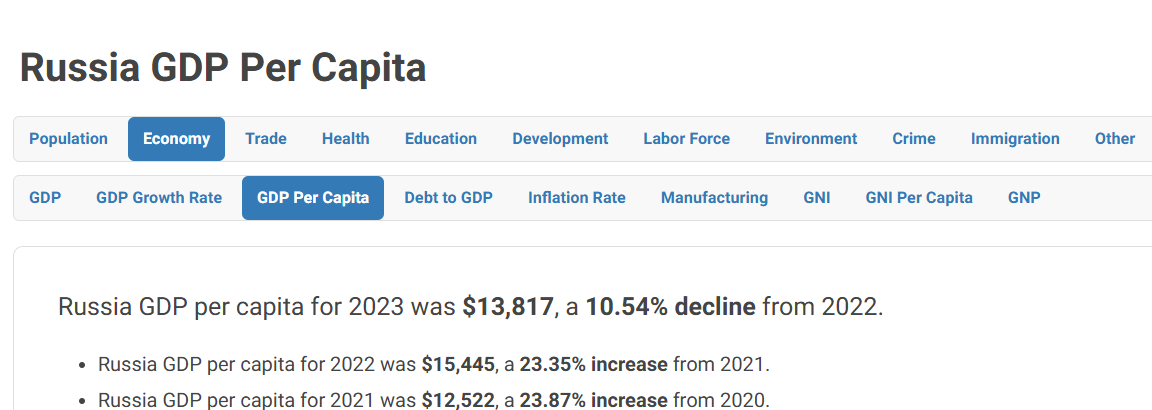Go to Inflation Rate data
The height and width of the screenshot is (410, 1152).
(576, 198)
